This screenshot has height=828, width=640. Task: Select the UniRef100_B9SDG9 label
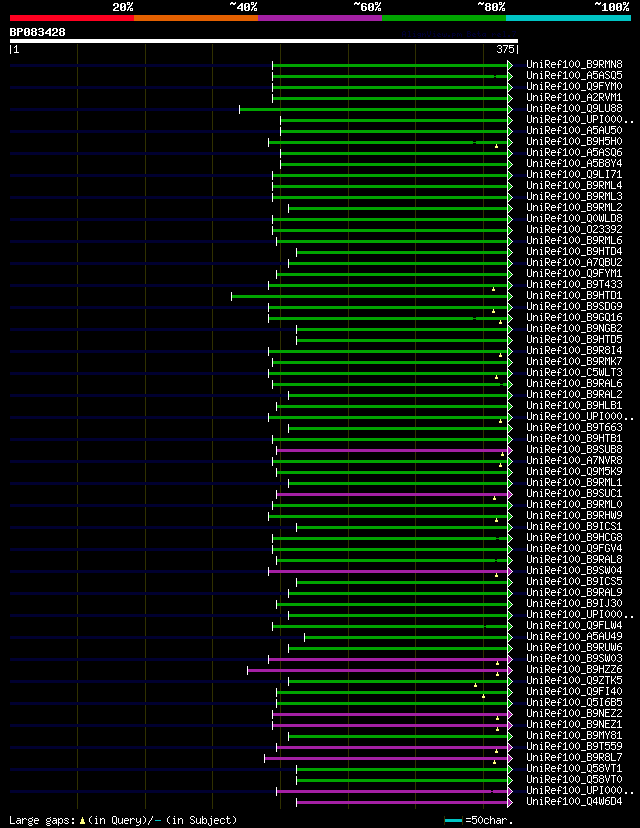coord(574,306)
